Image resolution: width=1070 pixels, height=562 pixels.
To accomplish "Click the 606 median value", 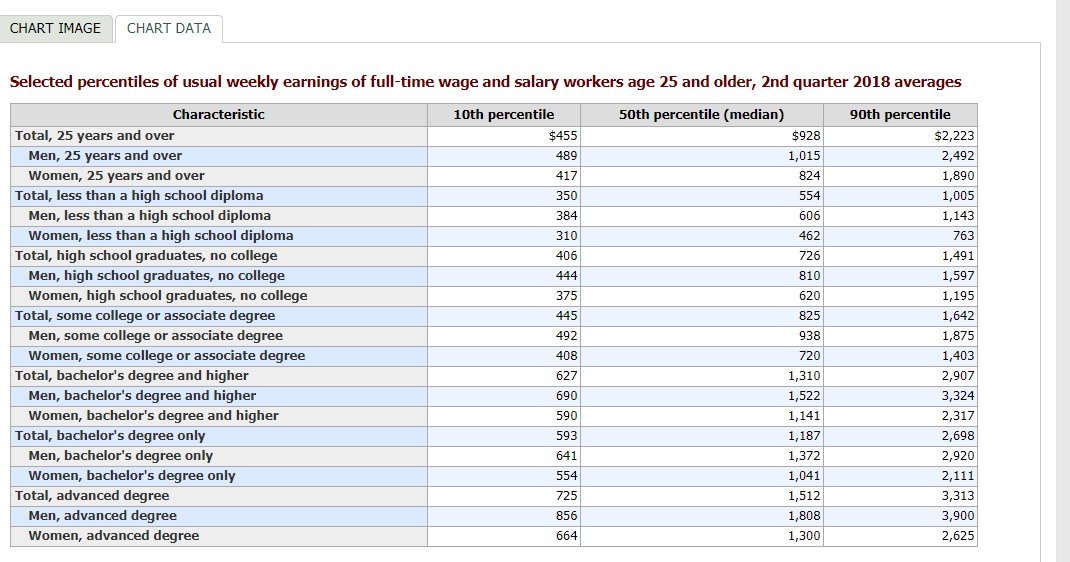I will point(809,216).
